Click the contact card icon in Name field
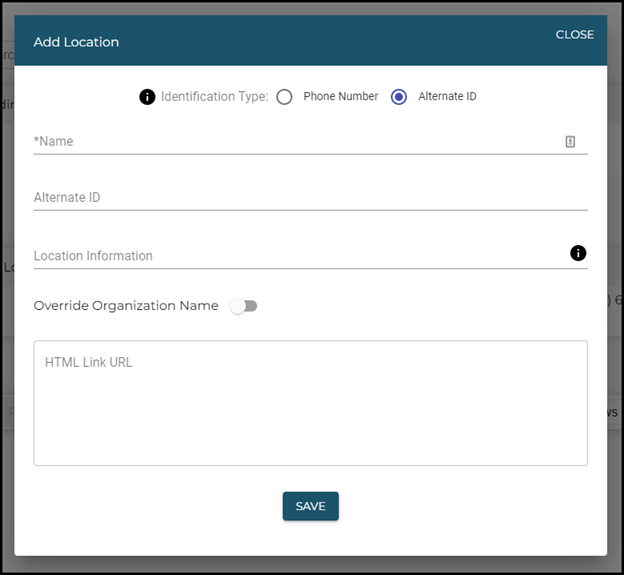 (570, 142)
